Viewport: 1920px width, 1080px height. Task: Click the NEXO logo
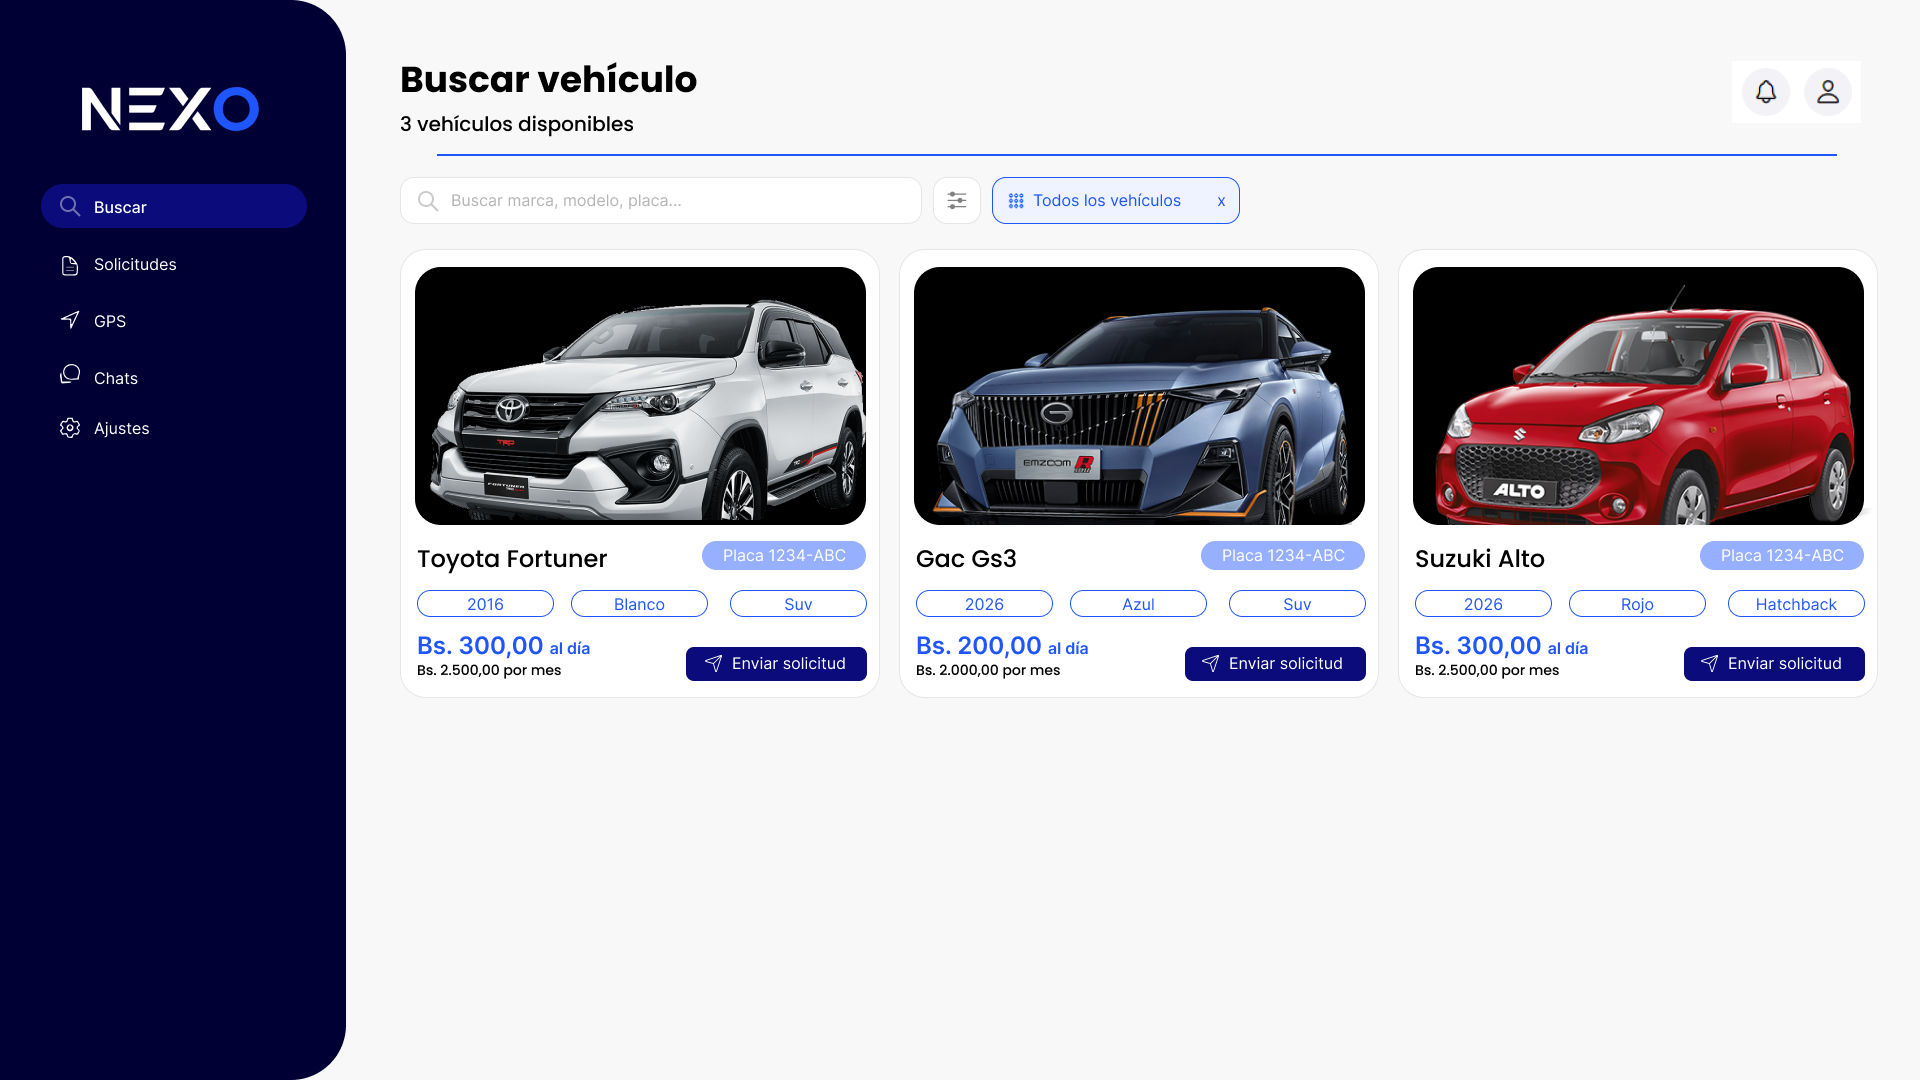click(170, 109)
